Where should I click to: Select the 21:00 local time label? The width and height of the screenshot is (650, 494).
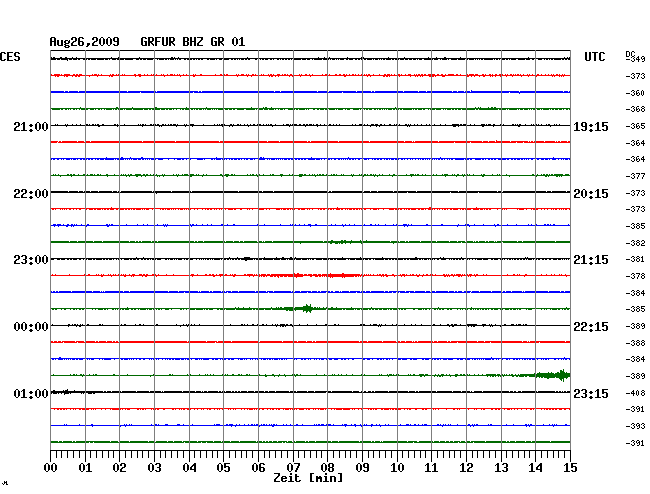[x=31, y=126]
